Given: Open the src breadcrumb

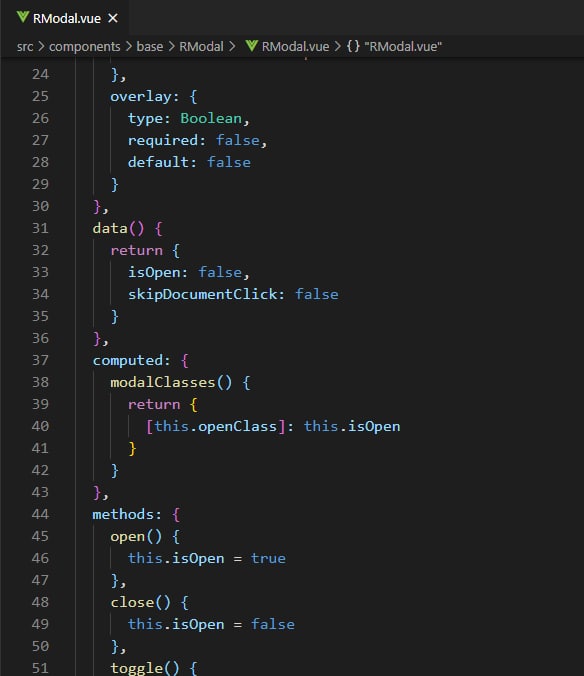Looking at the screenshot, I should (x=25, y=47).
